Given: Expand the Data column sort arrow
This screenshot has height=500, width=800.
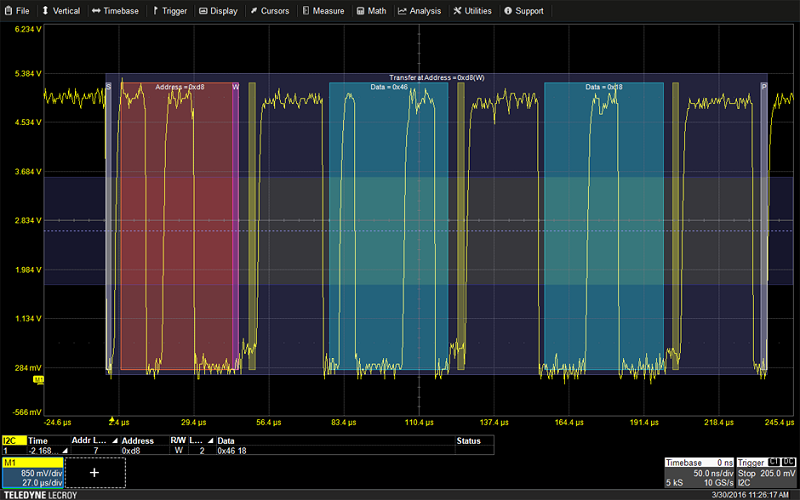Looking at the screenshot, I should [212, 441].
